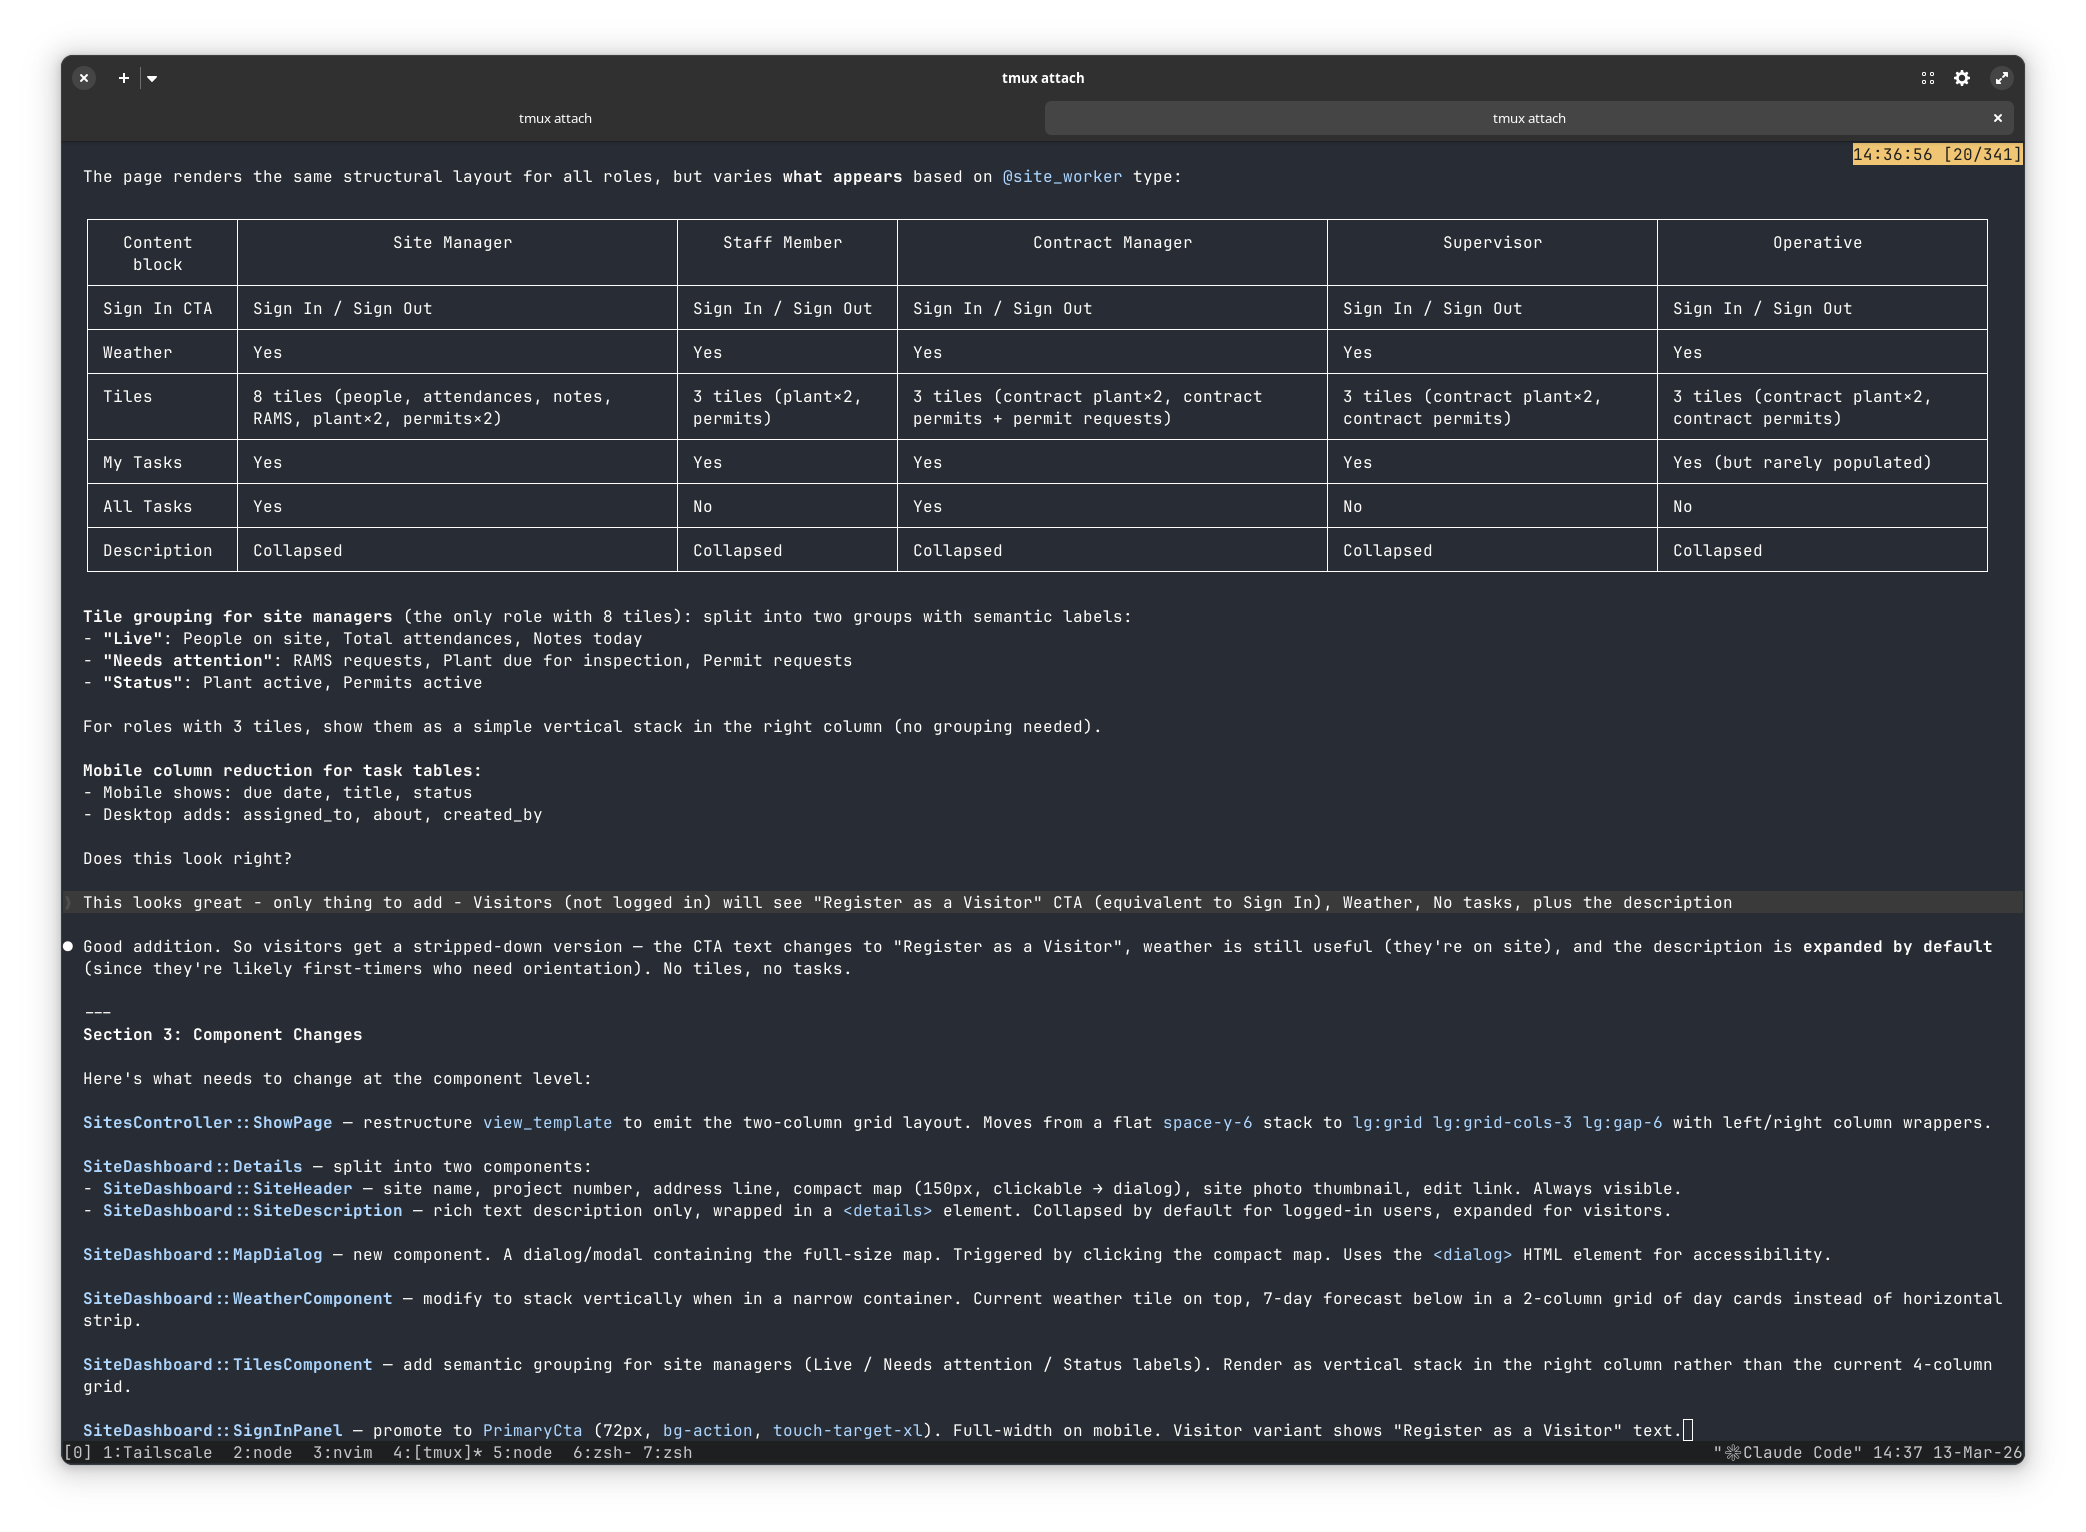Open tmux window 3:nvim

pyautogui.click(x=340, y=1452)
